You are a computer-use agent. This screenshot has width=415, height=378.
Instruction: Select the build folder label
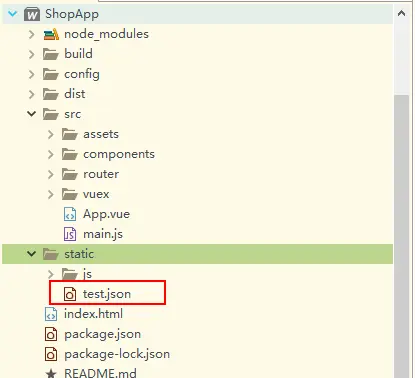(78, 54)
